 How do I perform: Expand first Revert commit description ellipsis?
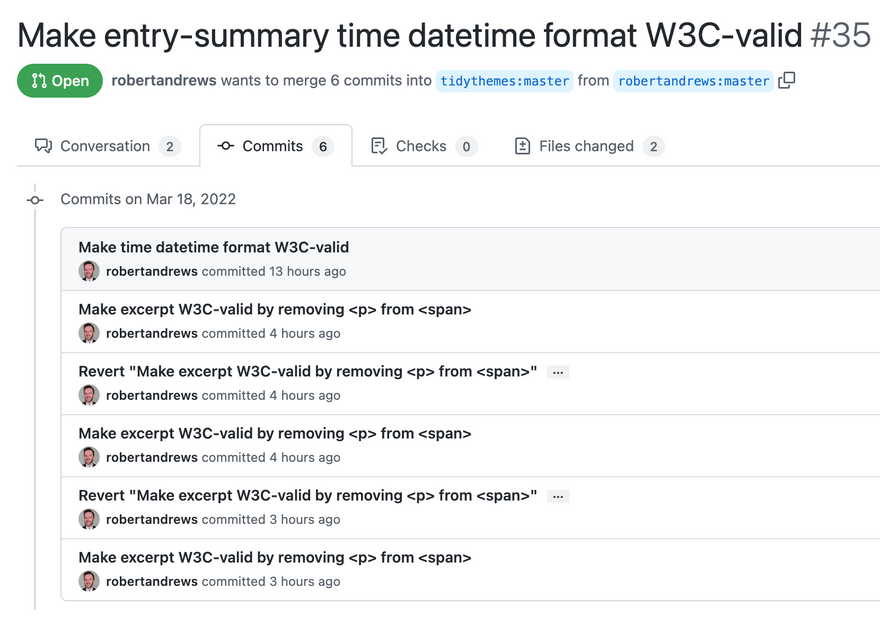pos(558,372)
